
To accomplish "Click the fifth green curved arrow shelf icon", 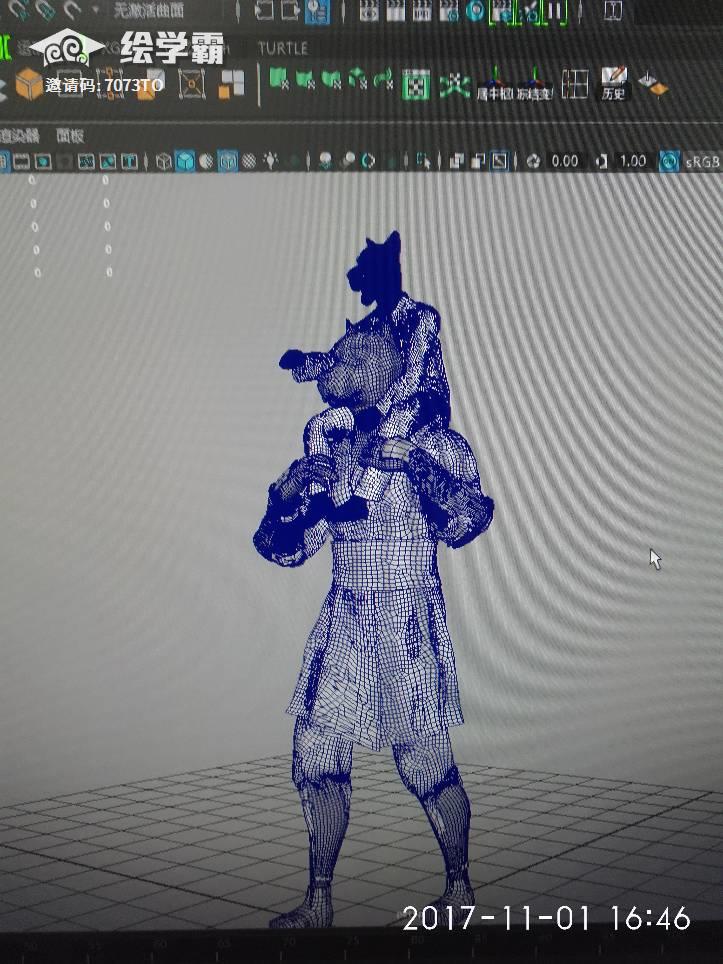I will 383,79.
